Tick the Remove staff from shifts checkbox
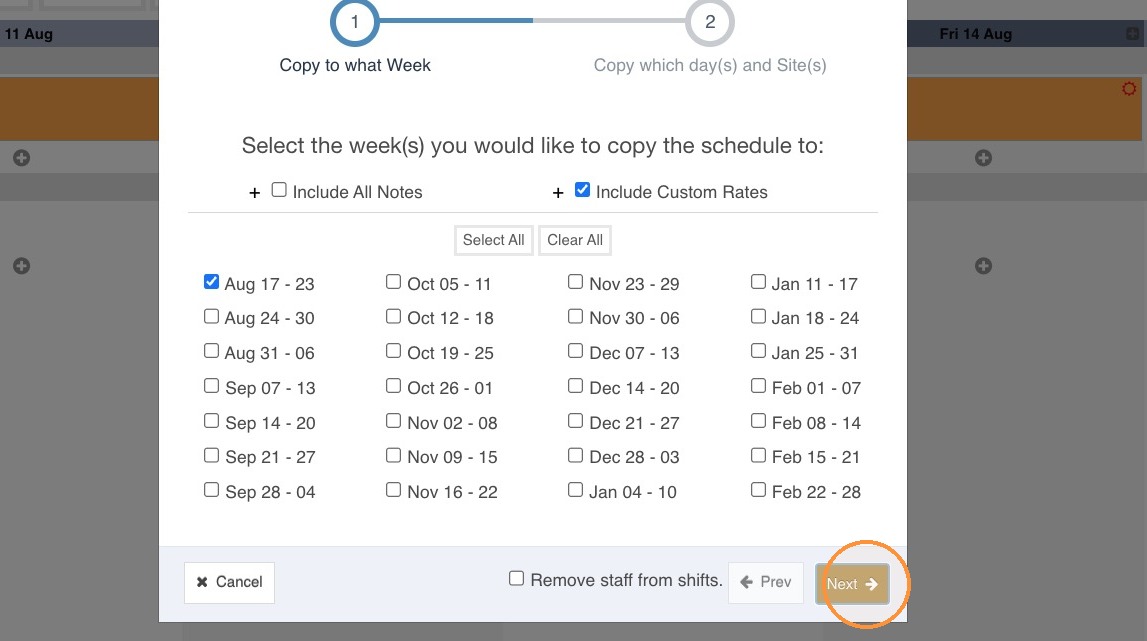The width and height of the screenshot is (1147, 641). click(516, 579)
